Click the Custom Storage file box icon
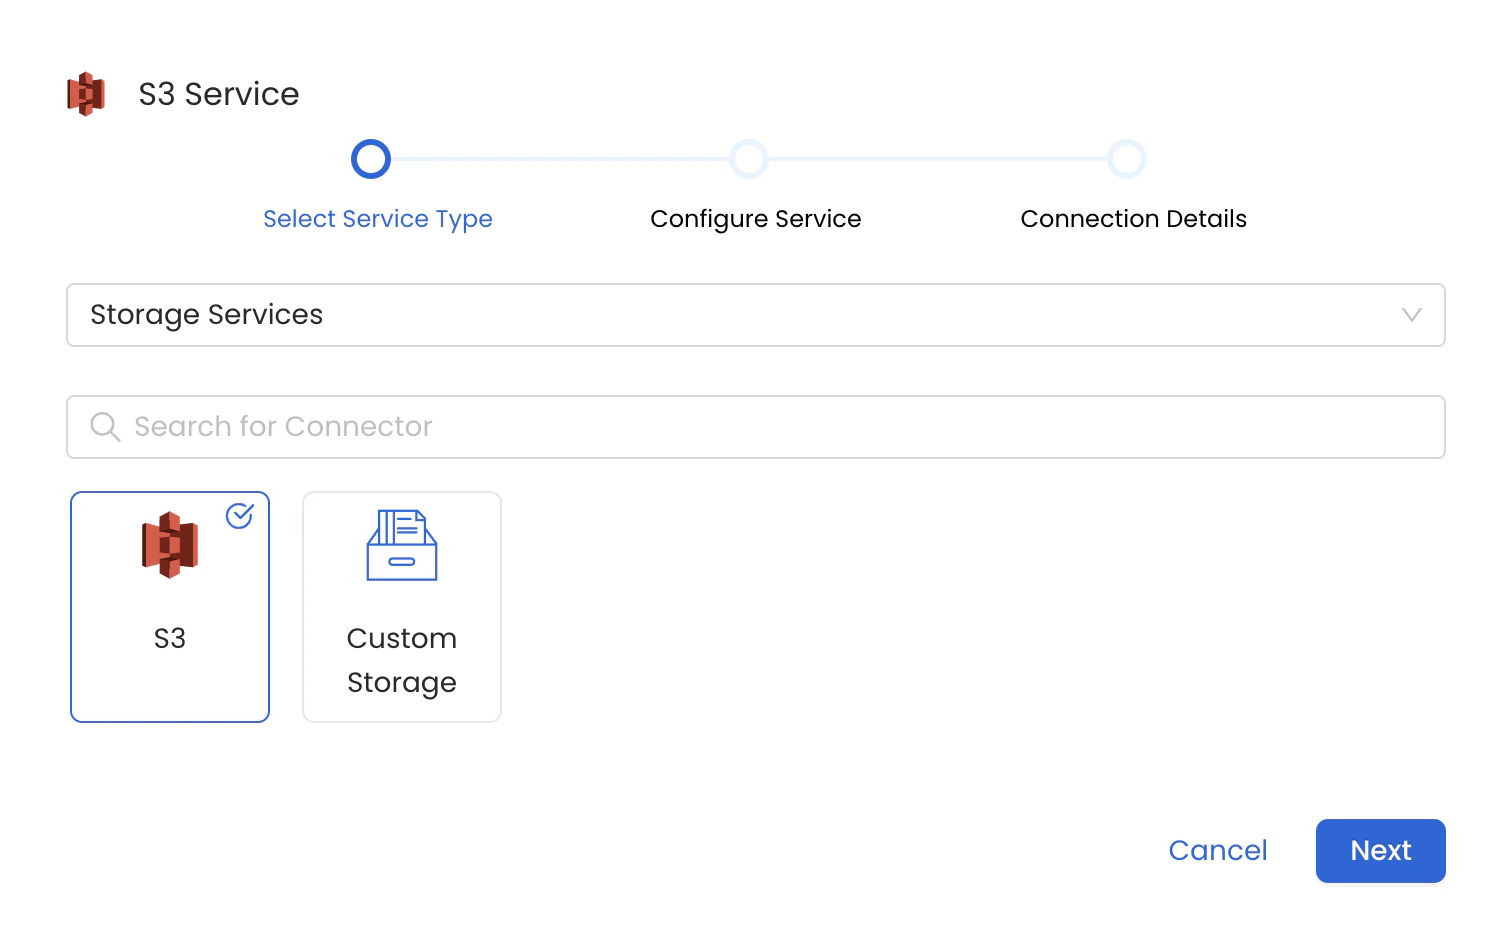Viewport: 1512px width, 942px height. pos(402,545)
